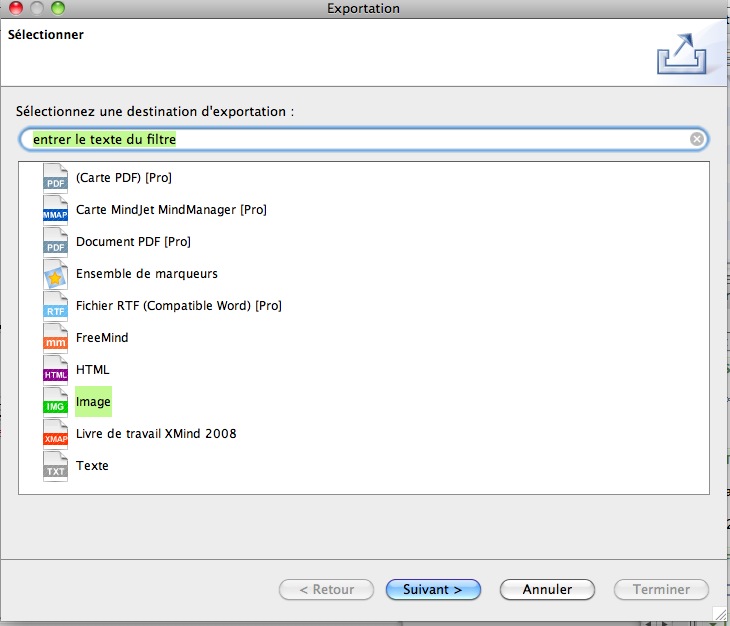This screenshot has width=730, height=626.
Task: Click the Carte PDF file icon
Action: (x=55, y=177)
